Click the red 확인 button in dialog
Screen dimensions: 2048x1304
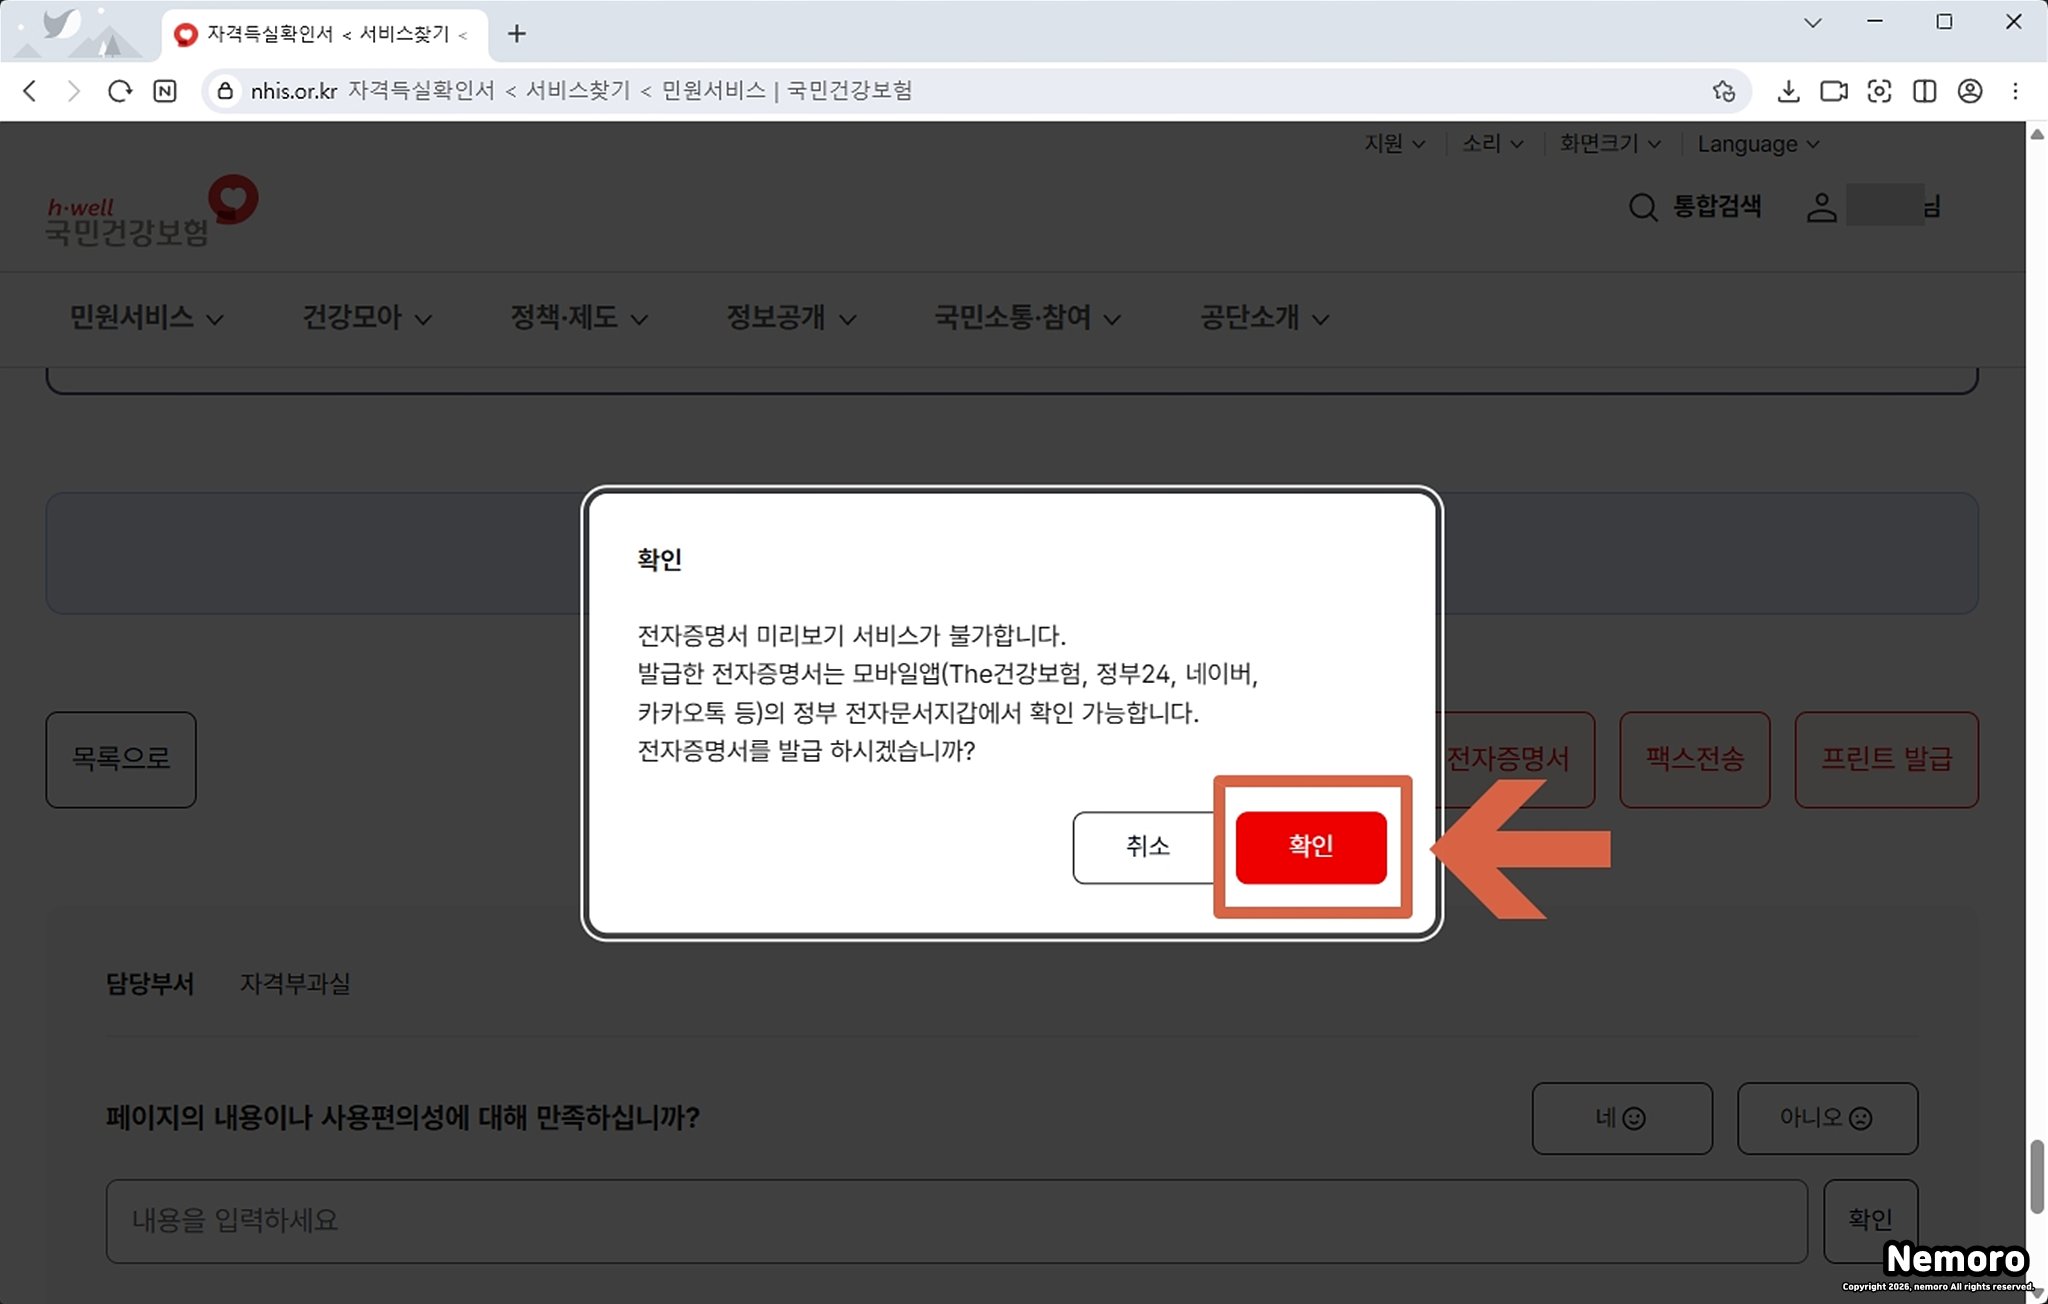[1310, 847]
